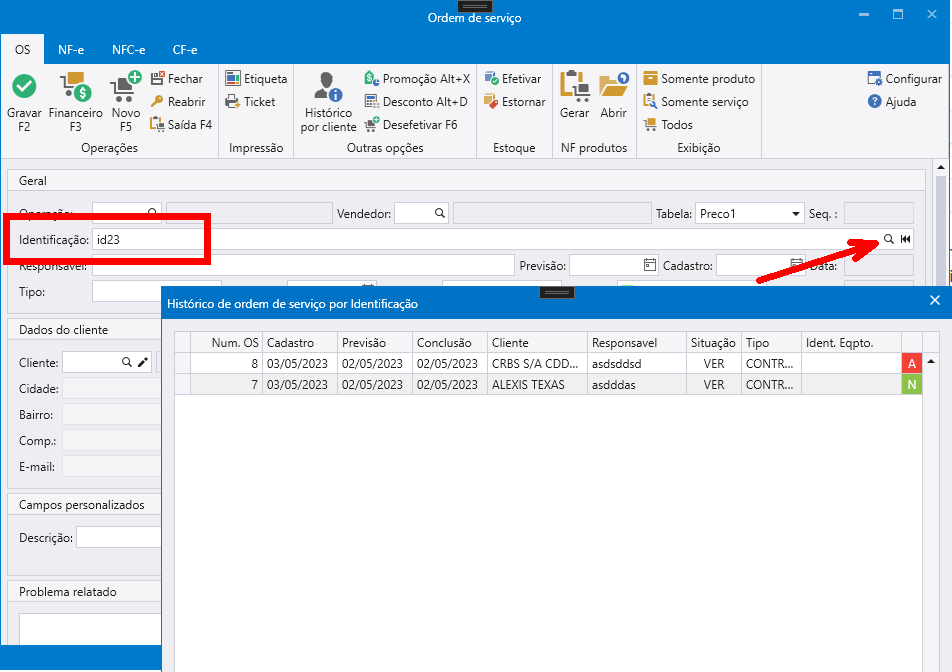
Task: Open the Configurar settings
Action: 904,79
